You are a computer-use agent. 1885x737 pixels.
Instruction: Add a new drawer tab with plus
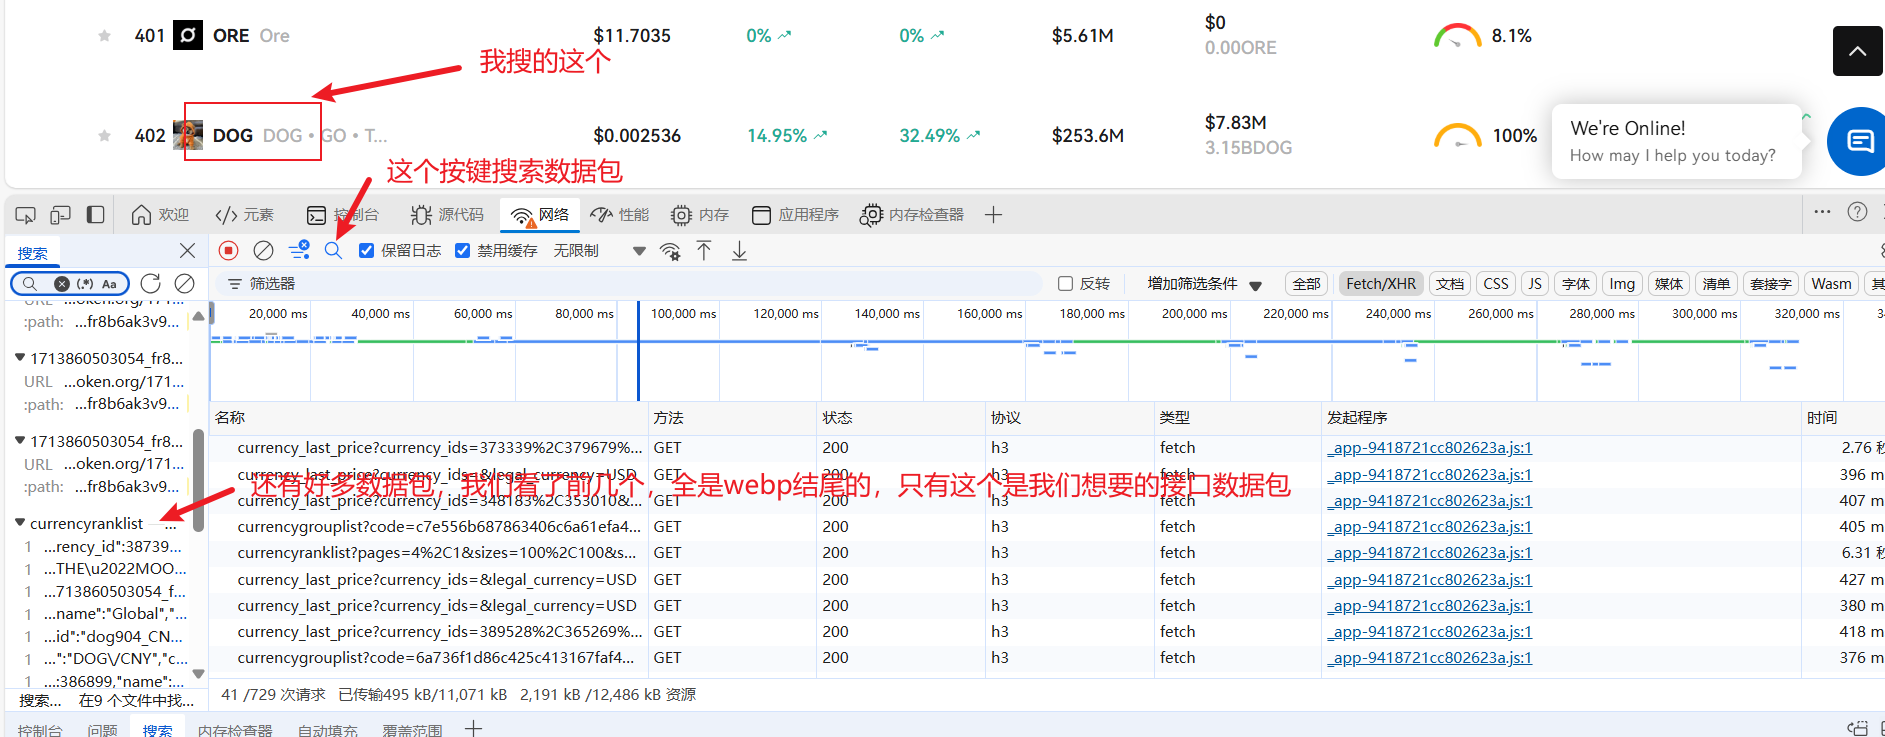(473, 729)
